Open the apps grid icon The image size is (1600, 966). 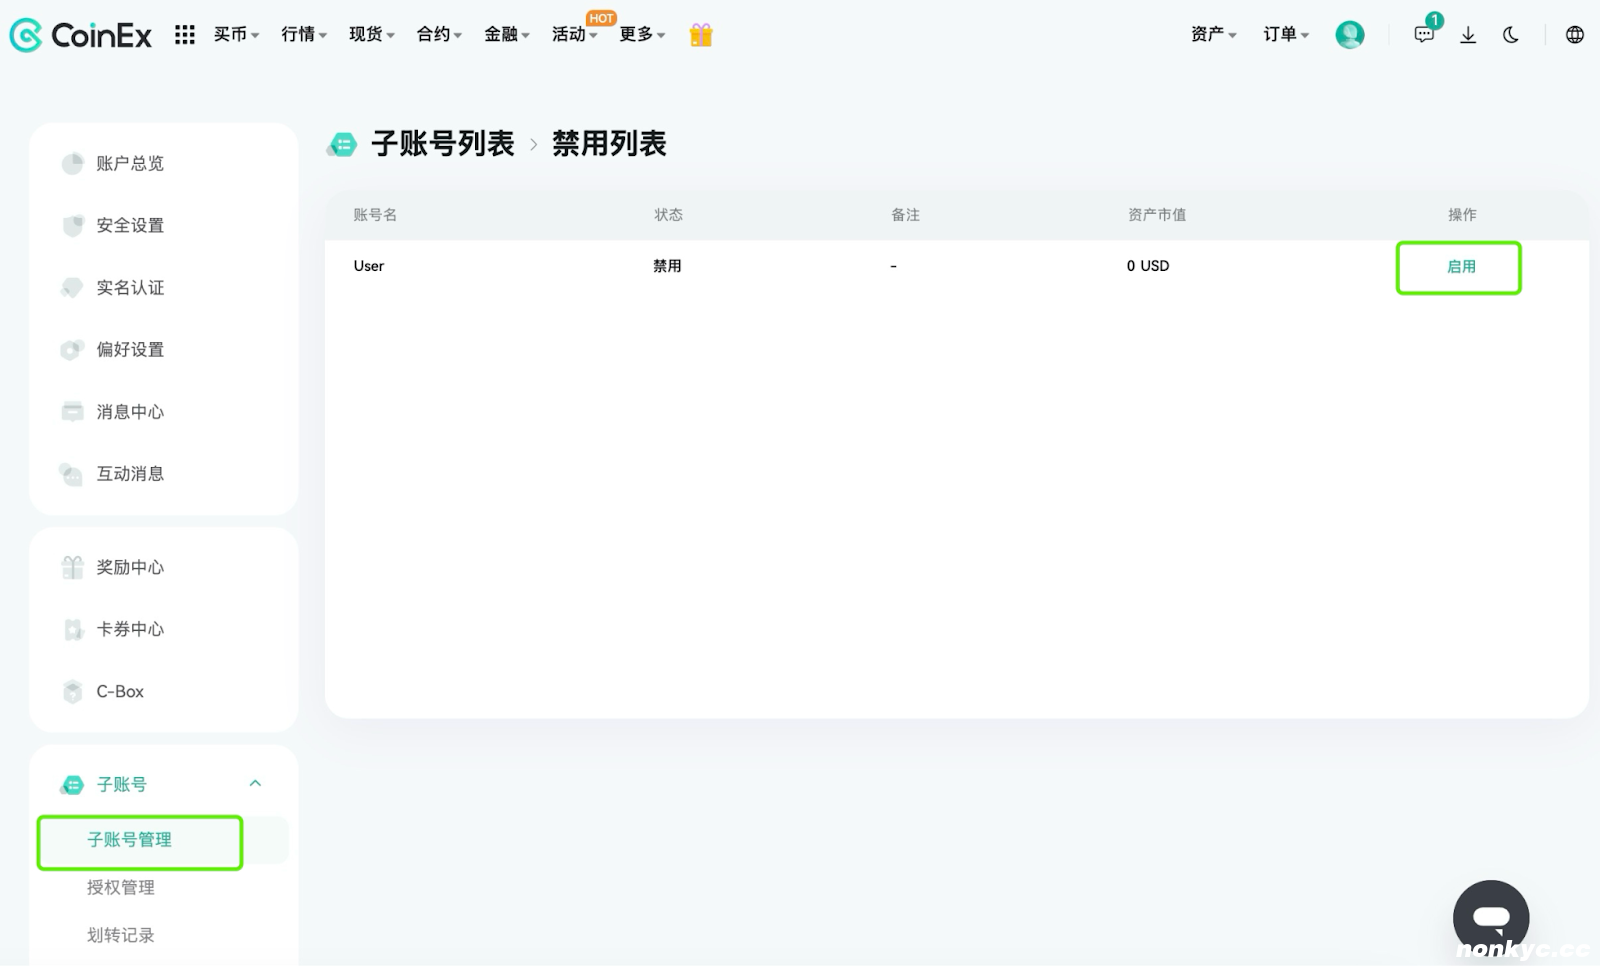pyautogui.click(x=184, y=35)
